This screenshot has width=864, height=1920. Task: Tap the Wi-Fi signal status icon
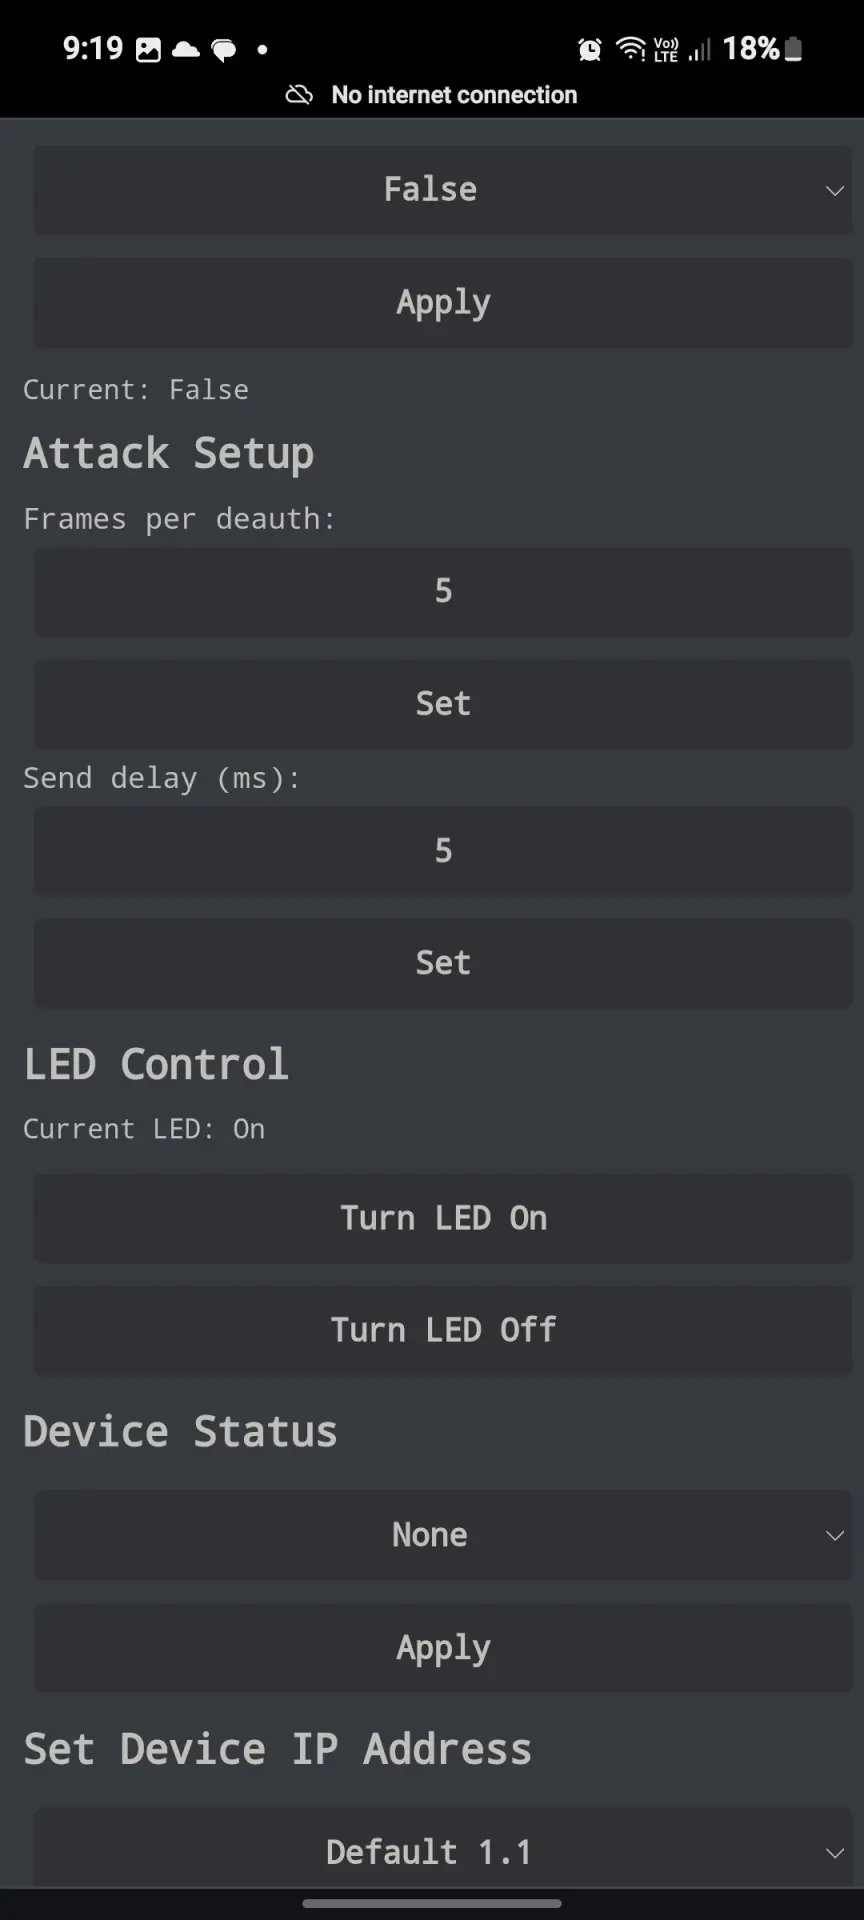coord(631,48)
